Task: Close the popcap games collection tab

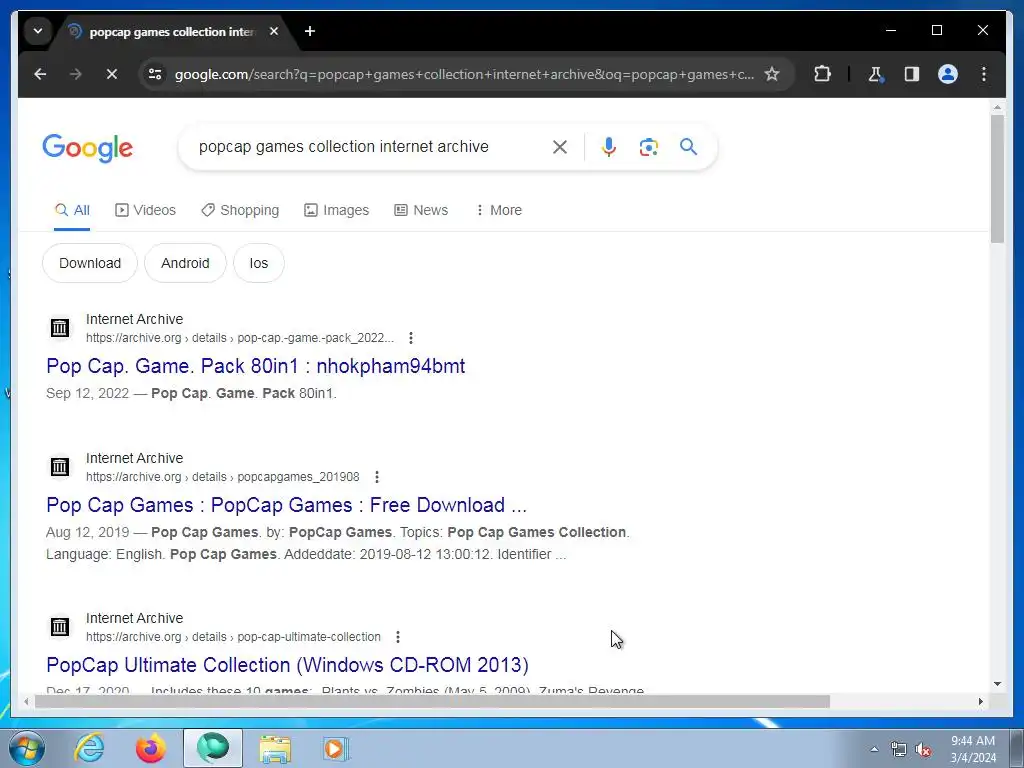Action: coord(274,31)
